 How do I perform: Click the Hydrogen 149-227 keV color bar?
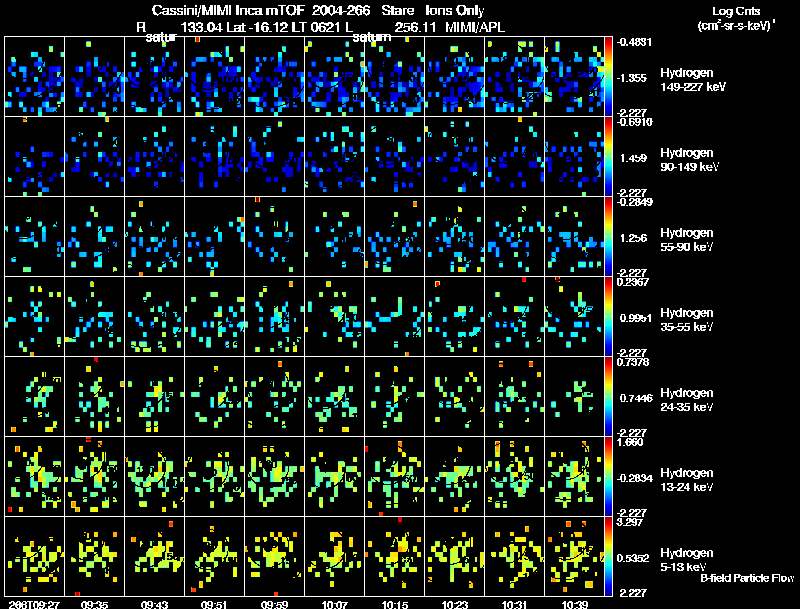coord(608,77)
